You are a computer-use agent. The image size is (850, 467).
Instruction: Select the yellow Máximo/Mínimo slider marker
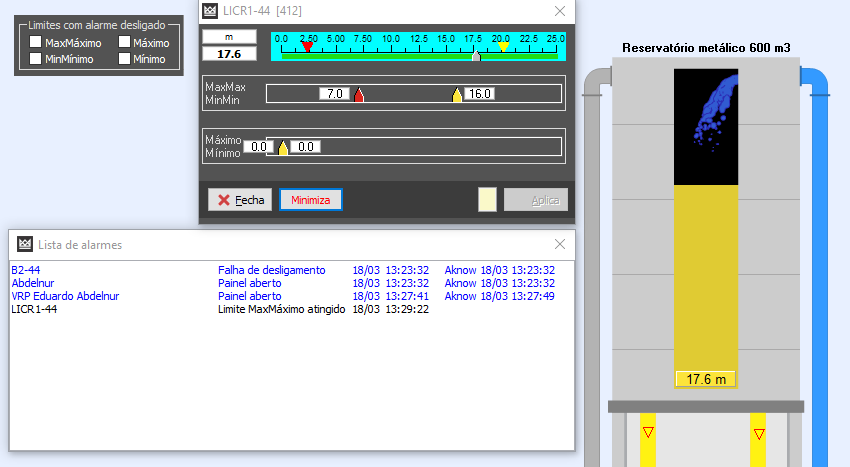(x=283, y=148)
